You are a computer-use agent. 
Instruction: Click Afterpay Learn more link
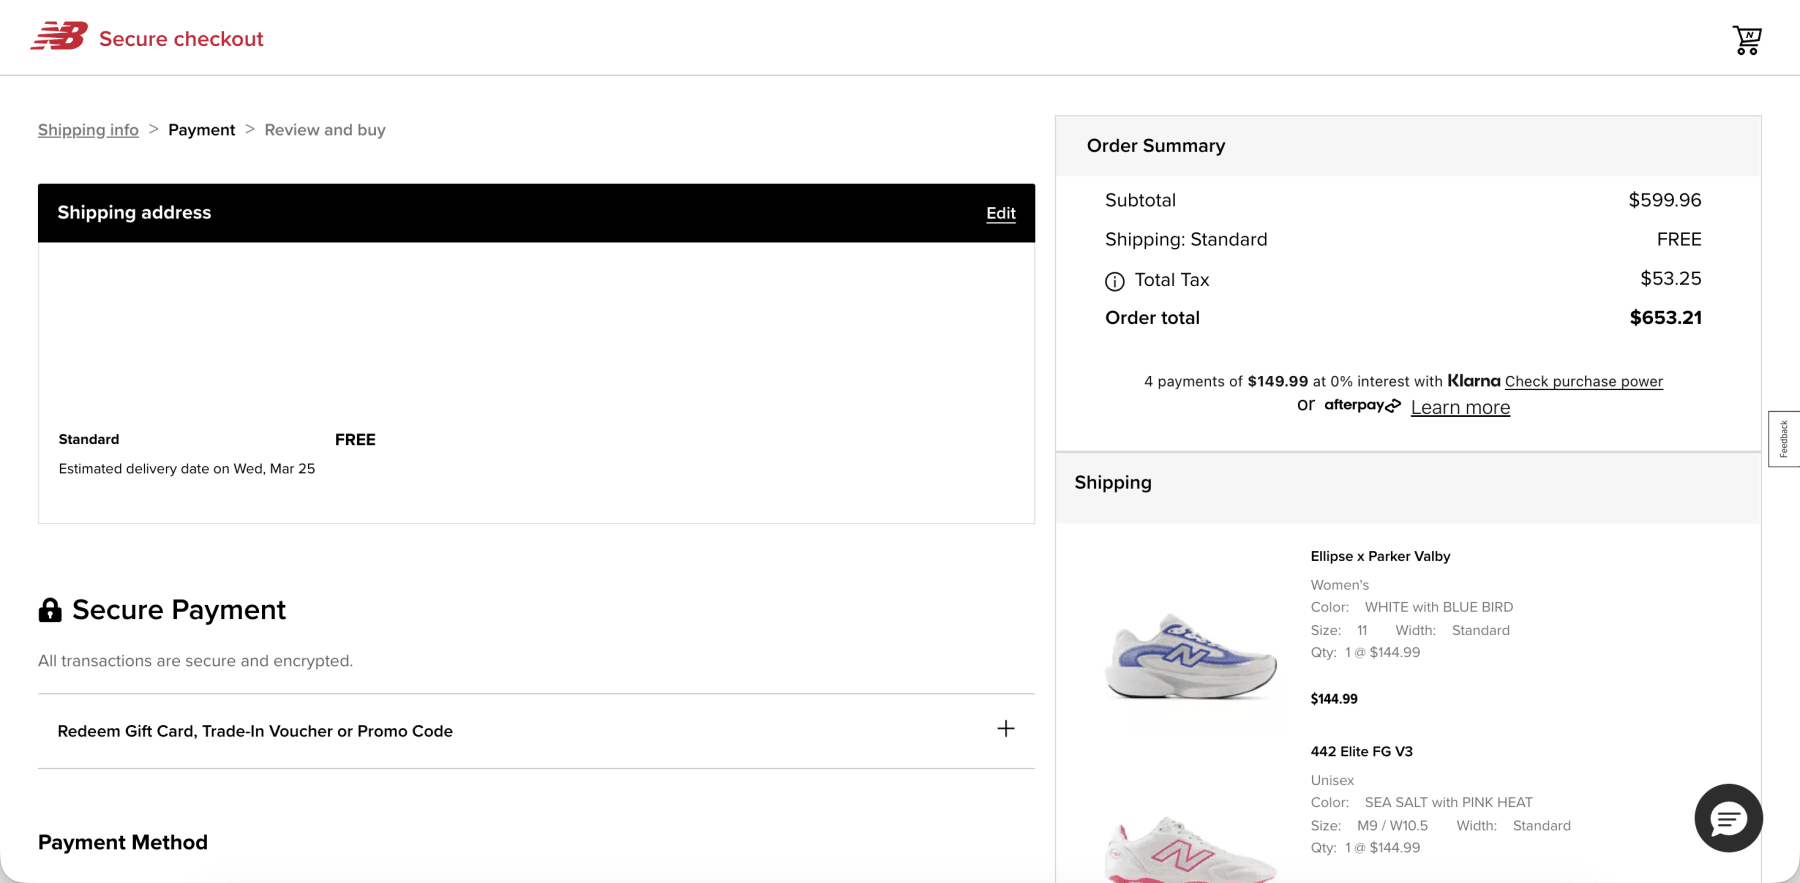click(x=1460, y=407)
